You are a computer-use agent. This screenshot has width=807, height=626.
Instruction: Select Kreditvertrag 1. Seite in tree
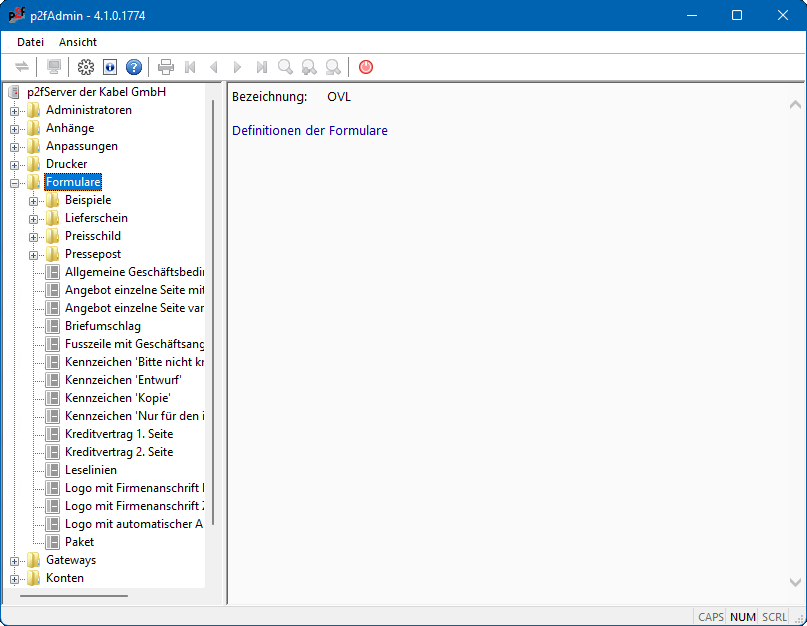[118, 434]
